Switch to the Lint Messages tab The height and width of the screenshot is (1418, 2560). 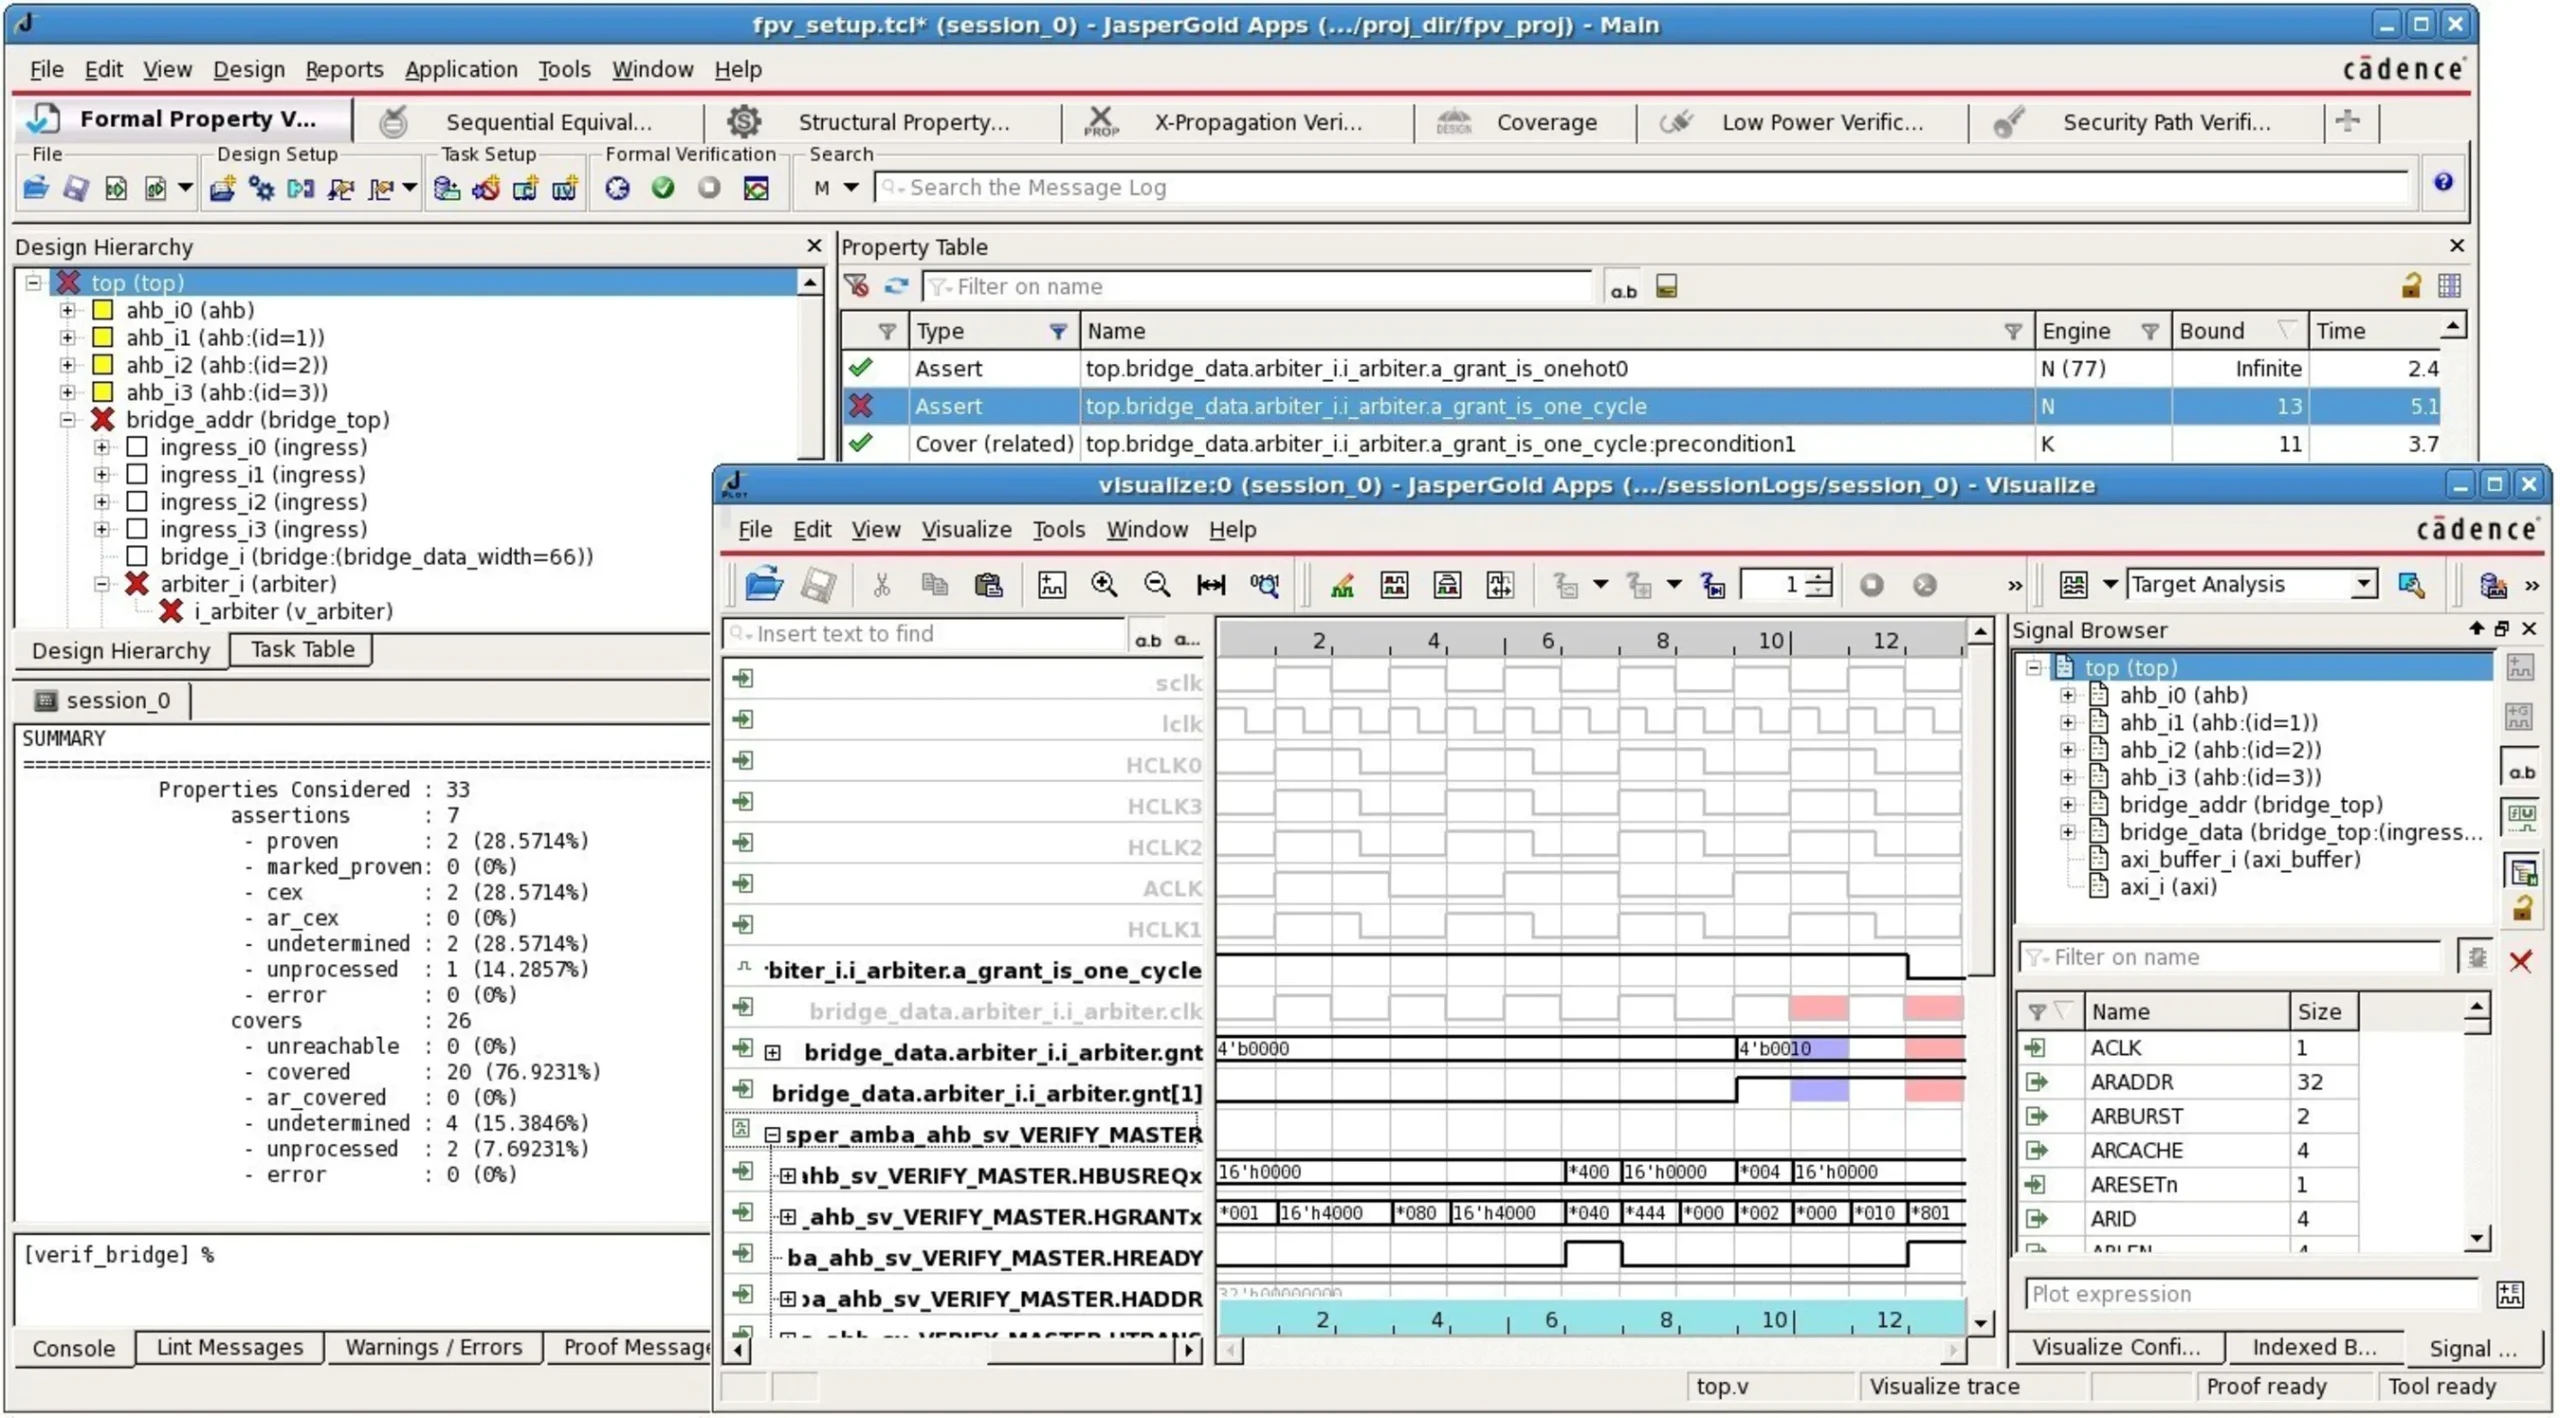pos(229,1348)
